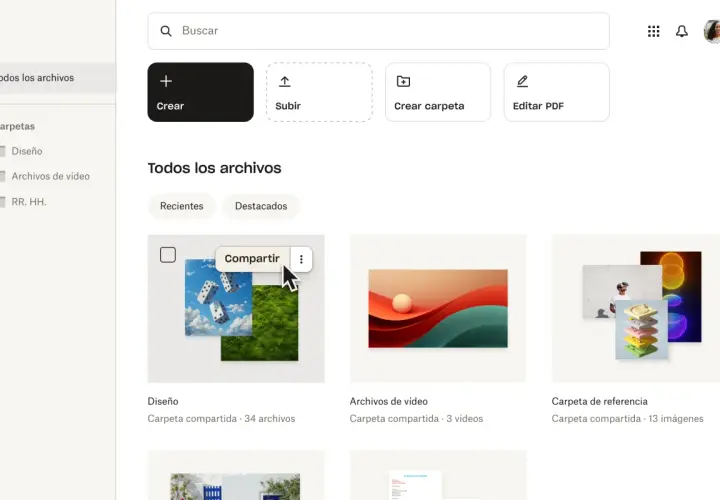
Task: Open the Carpeta de referencia thumbnail
Action: point(636,309)
